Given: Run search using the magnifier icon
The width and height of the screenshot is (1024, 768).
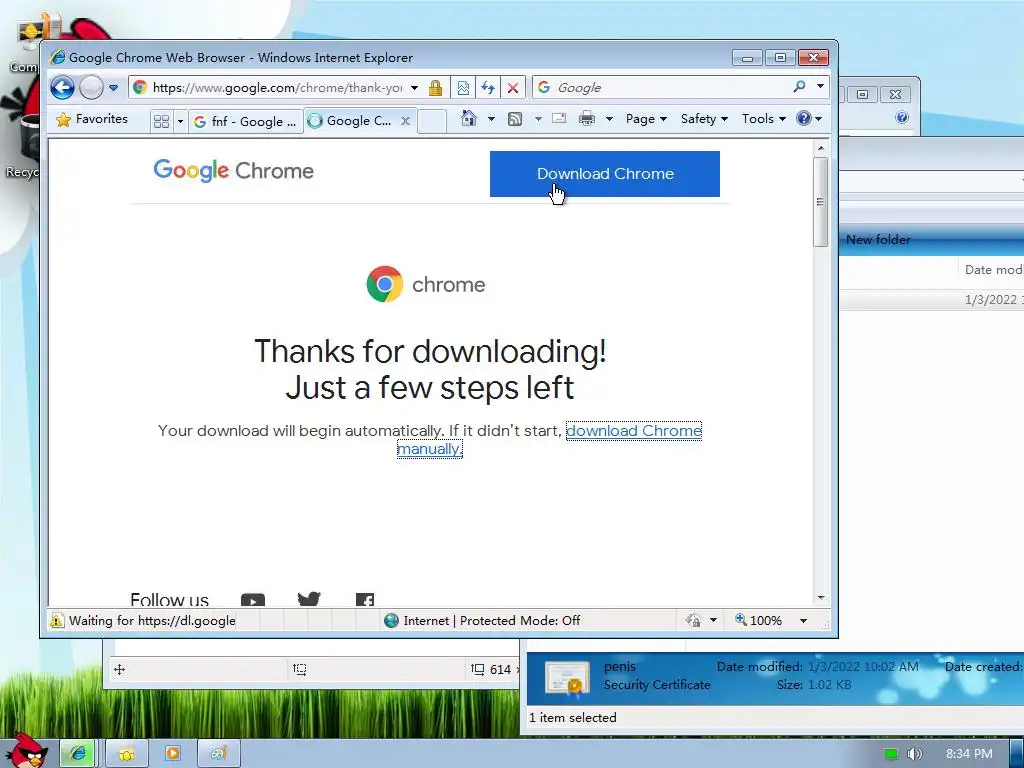Looking at the screenshot, I should (x=799, y=87).
